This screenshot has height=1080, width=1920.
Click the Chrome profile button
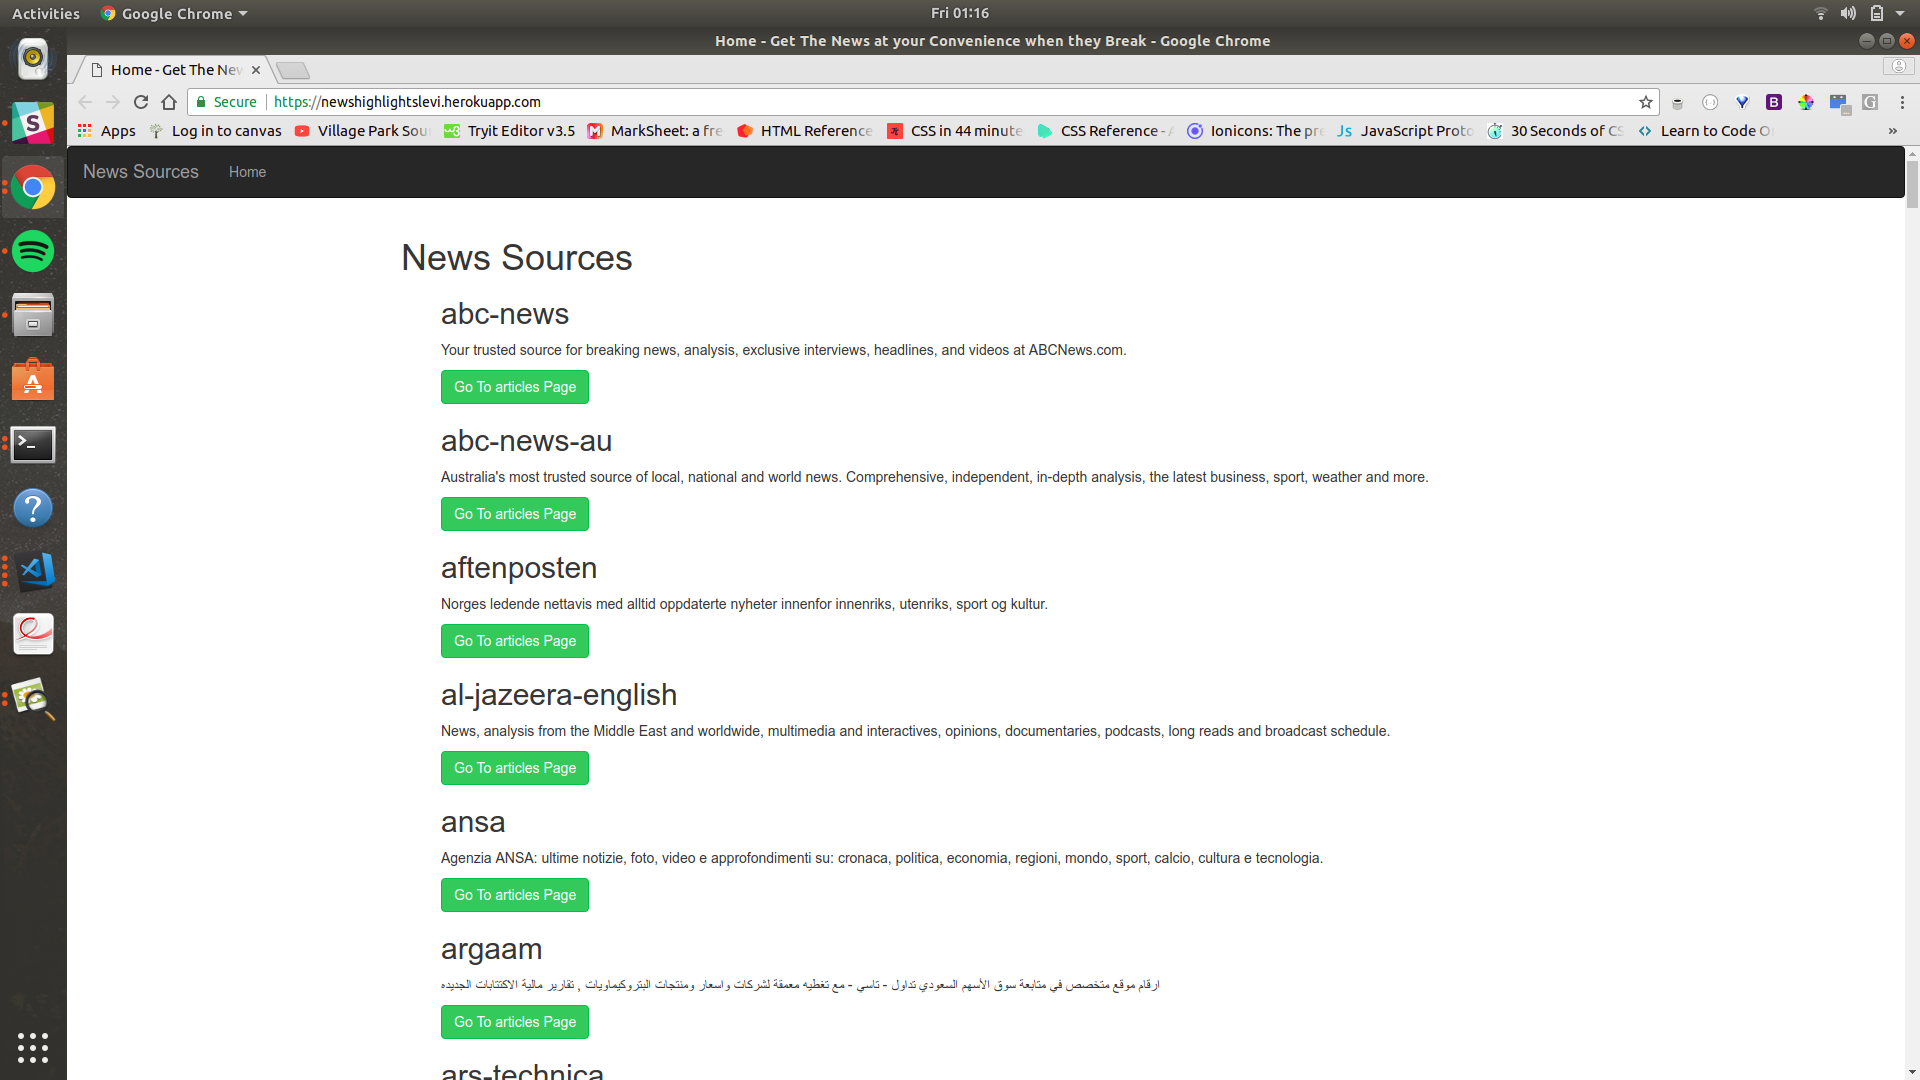pyautogui.click(x=1898, y=67)
